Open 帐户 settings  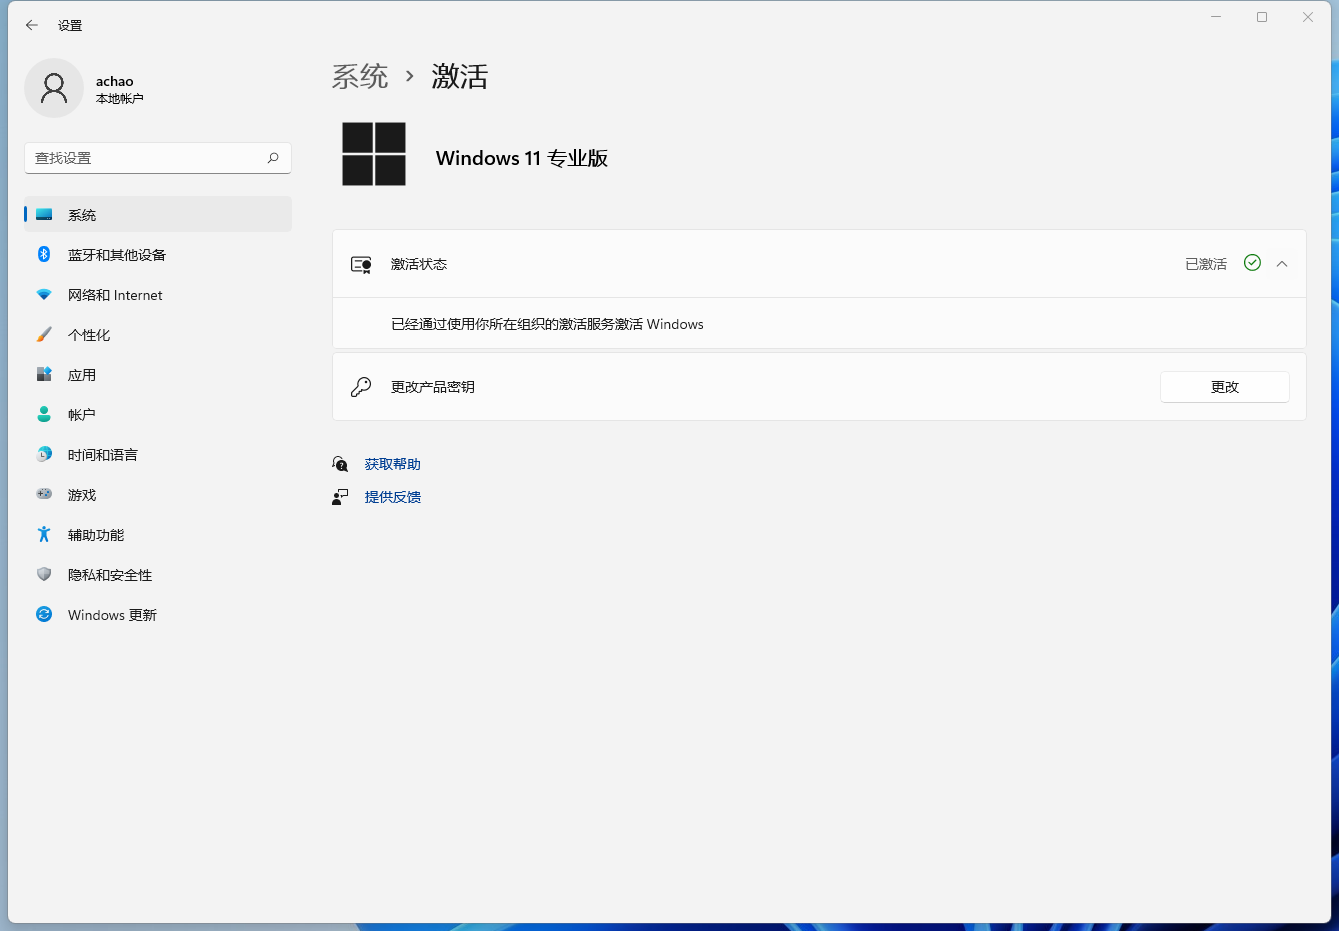point(158,415)
